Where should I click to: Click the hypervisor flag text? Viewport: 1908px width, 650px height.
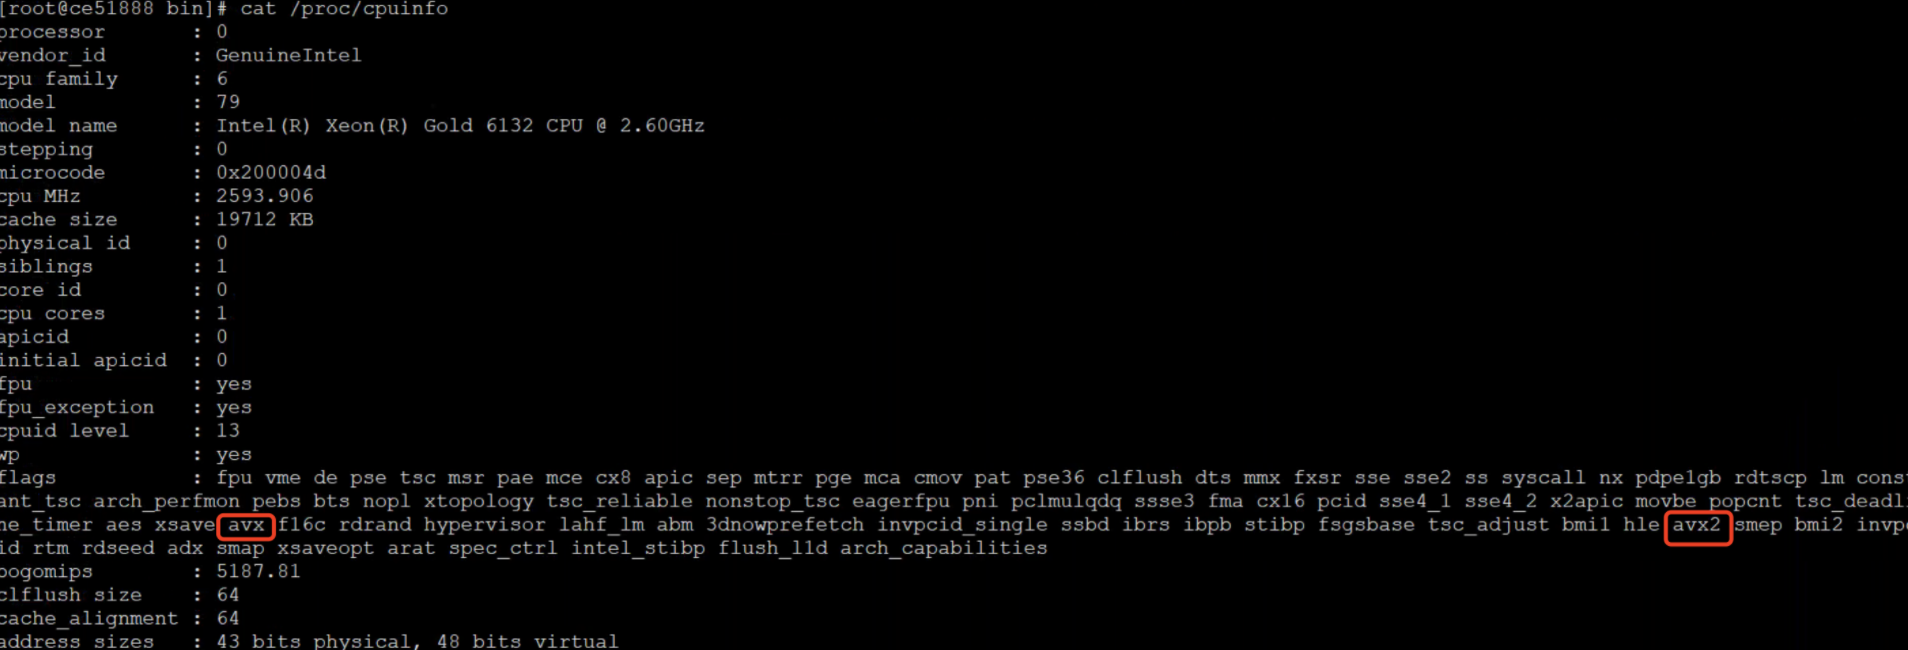(484, 525)
